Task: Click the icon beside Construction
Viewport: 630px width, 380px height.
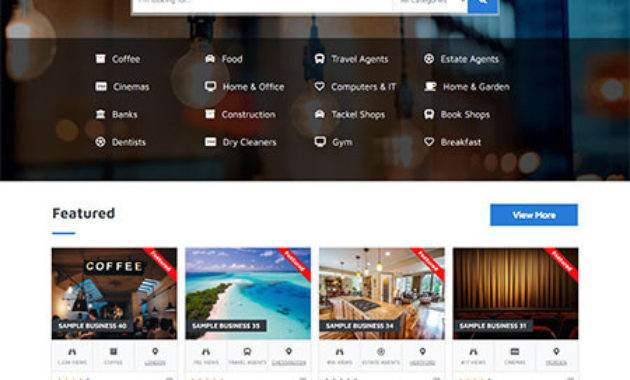Action: 210,114
